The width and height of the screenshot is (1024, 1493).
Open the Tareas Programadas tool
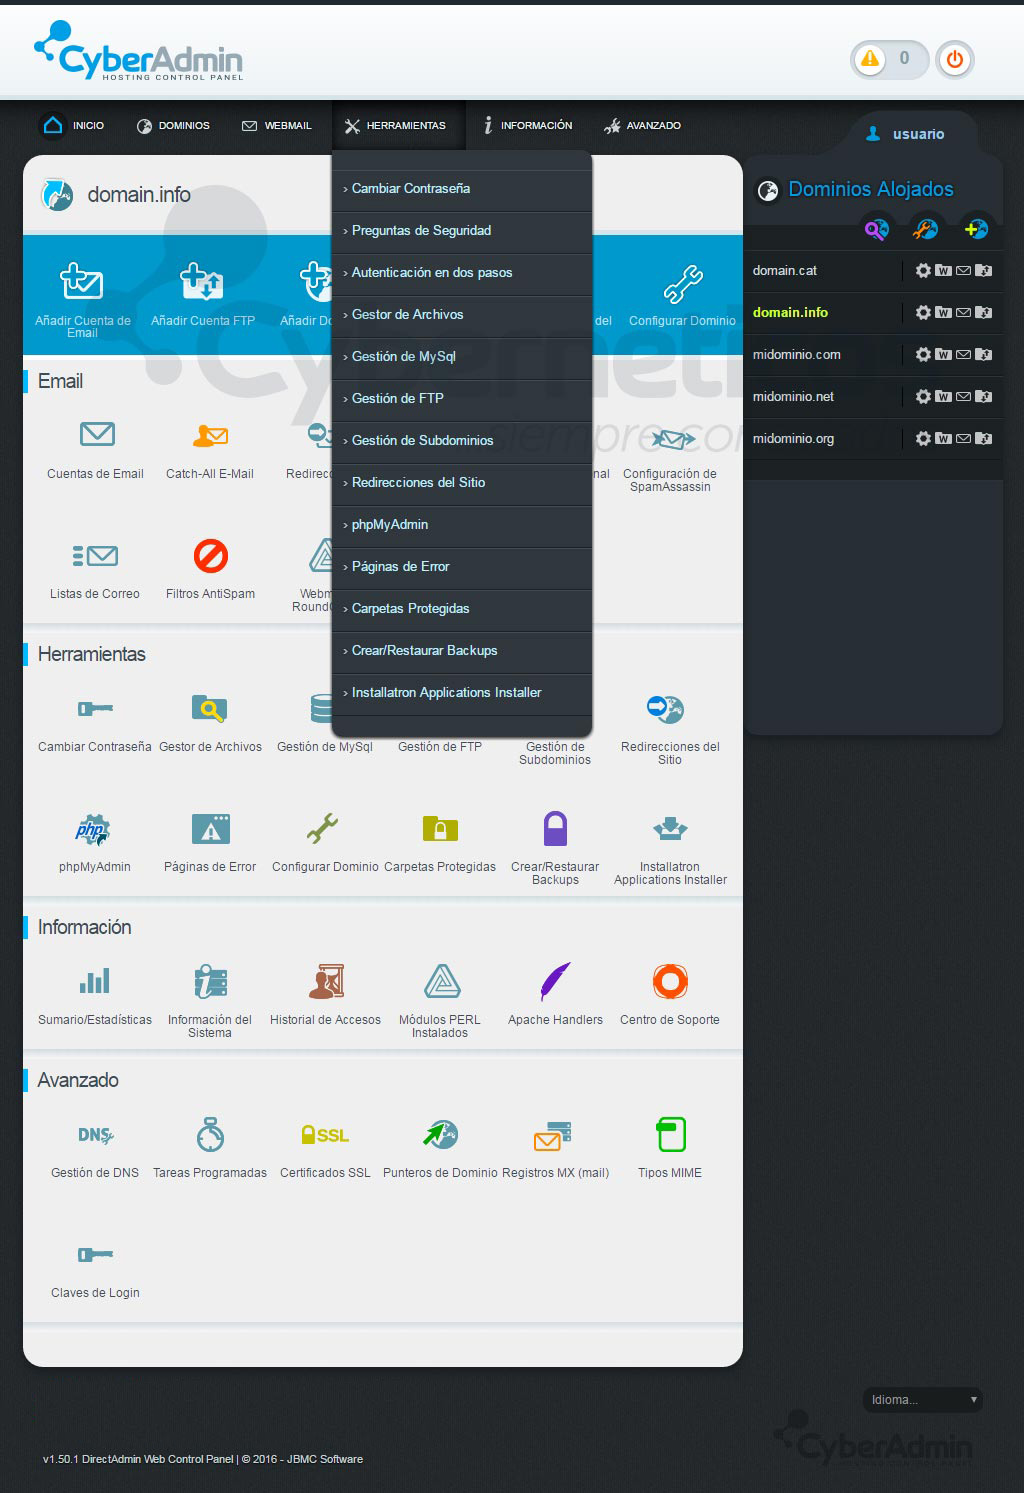[209, 1133]
